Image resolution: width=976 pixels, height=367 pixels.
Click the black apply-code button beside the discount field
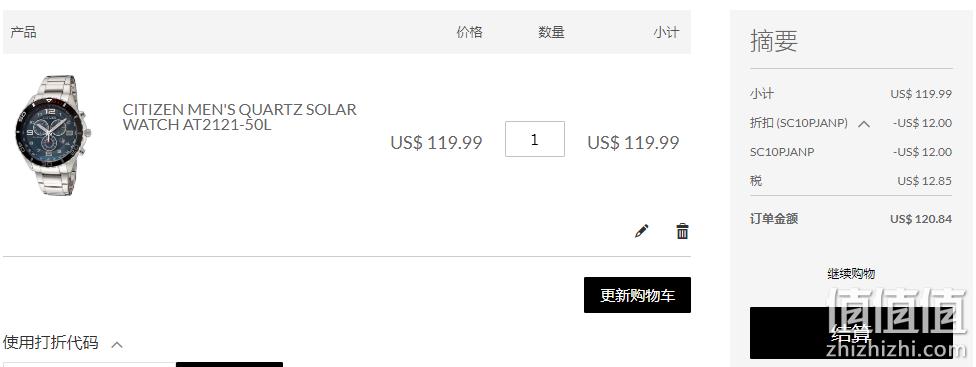click(230, 365)
